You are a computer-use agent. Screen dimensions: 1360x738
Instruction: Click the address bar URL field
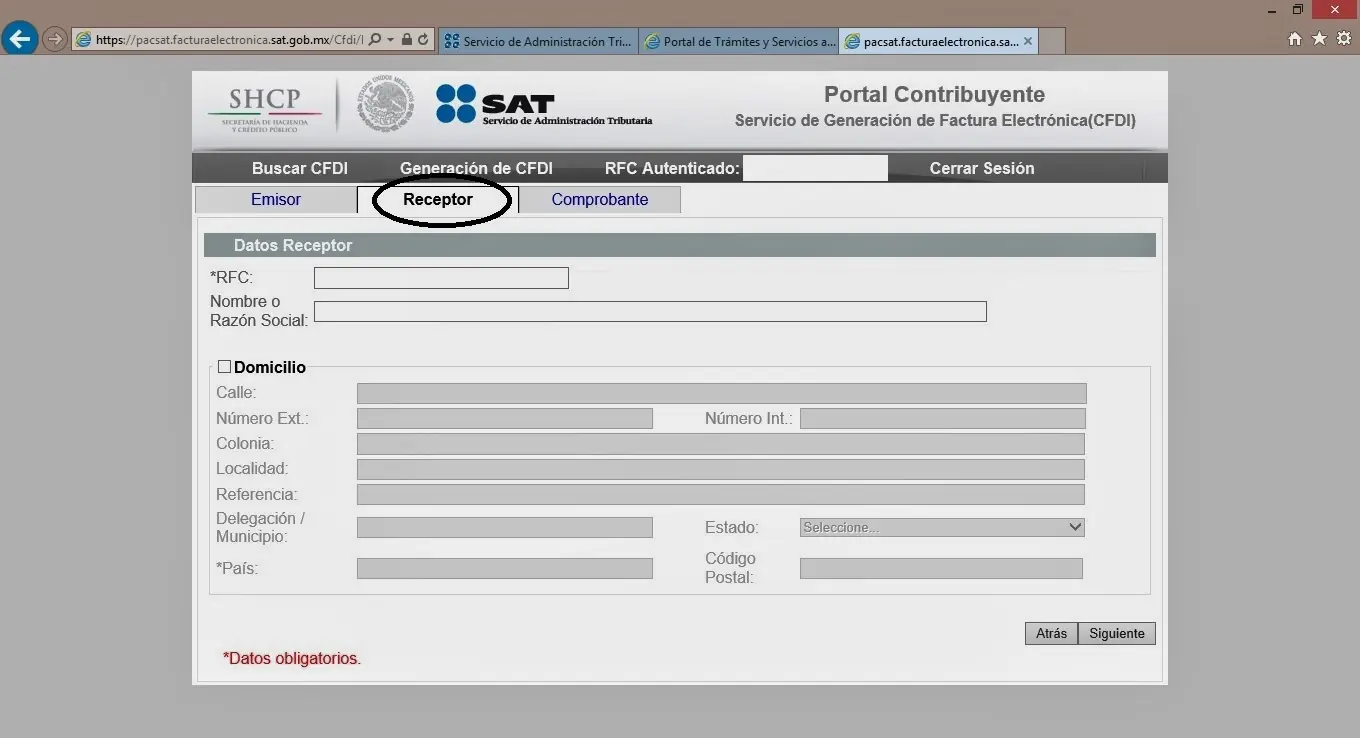pyautogui.click(x=230, y=40)
